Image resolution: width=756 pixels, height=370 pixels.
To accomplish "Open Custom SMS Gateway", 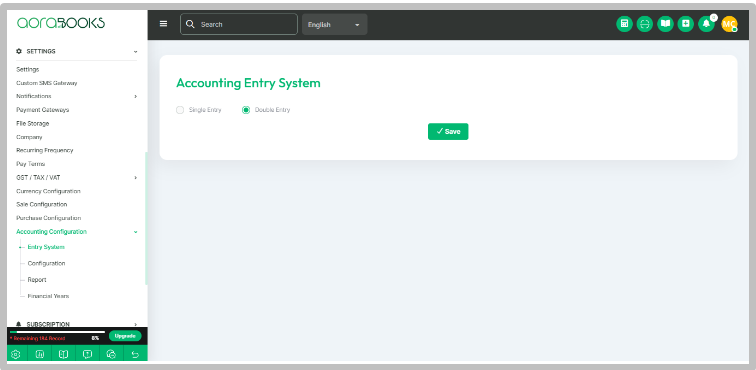I will click(47, 83).
